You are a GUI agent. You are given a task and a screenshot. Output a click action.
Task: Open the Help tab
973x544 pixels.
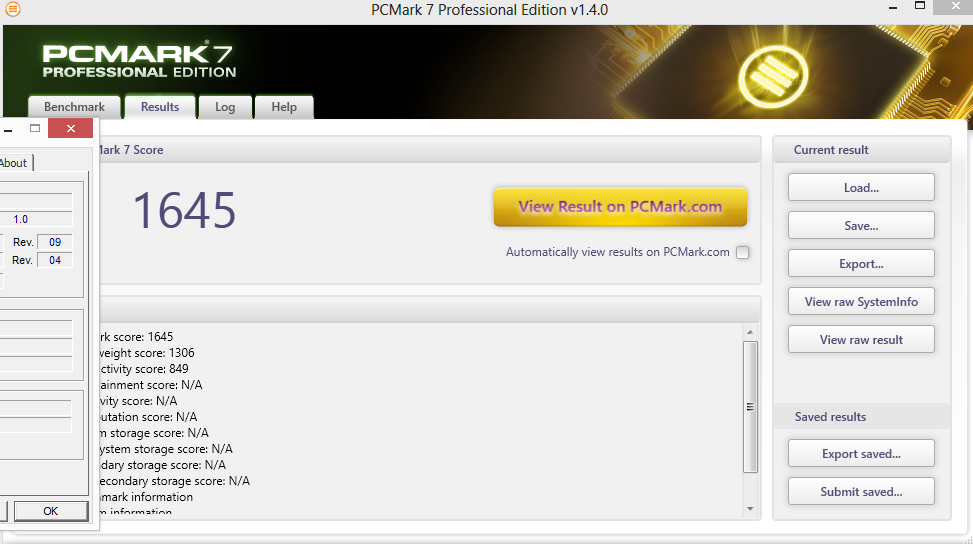tap(284, 107)
